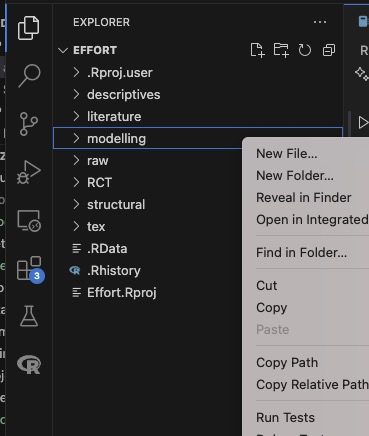Expand the modelling folder
Viewport: 369px width, 436px height.
(76, 138)
